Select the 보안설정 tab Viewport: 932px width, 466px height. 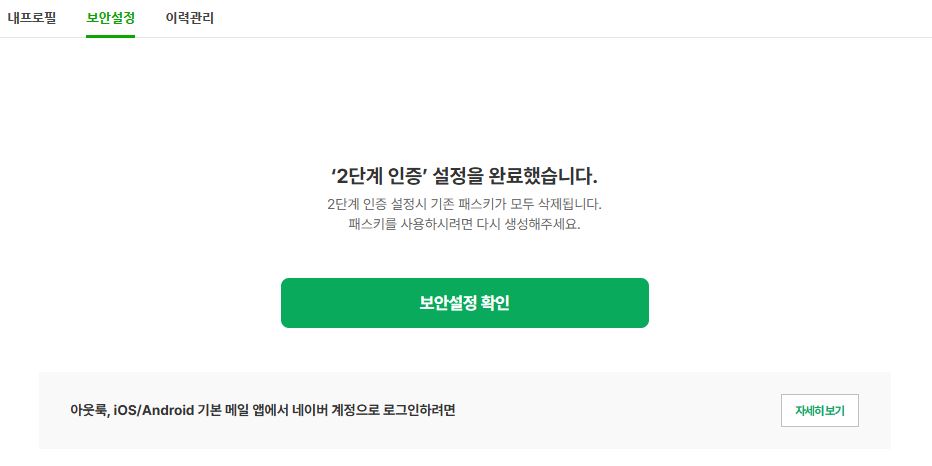pos(110,18)
